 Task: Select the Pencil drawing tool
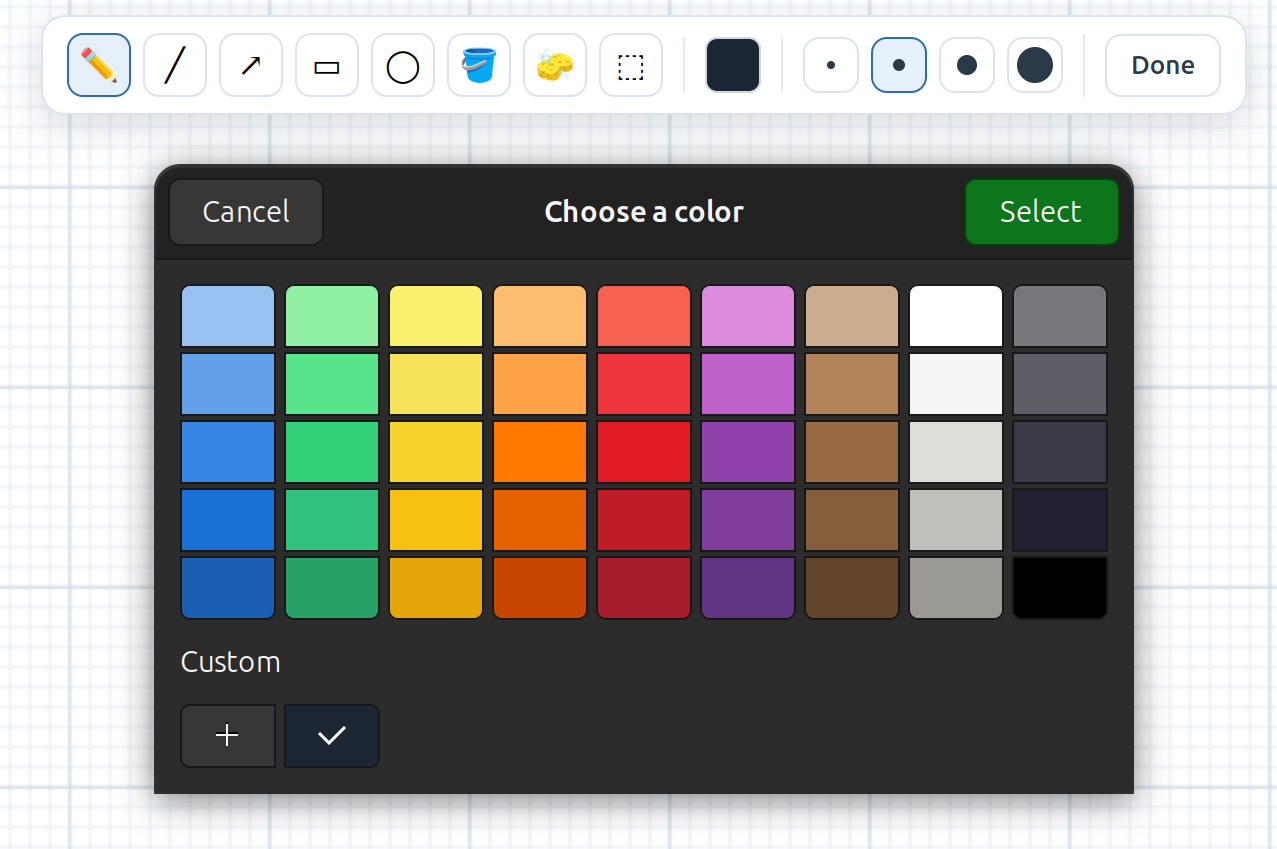99,65
